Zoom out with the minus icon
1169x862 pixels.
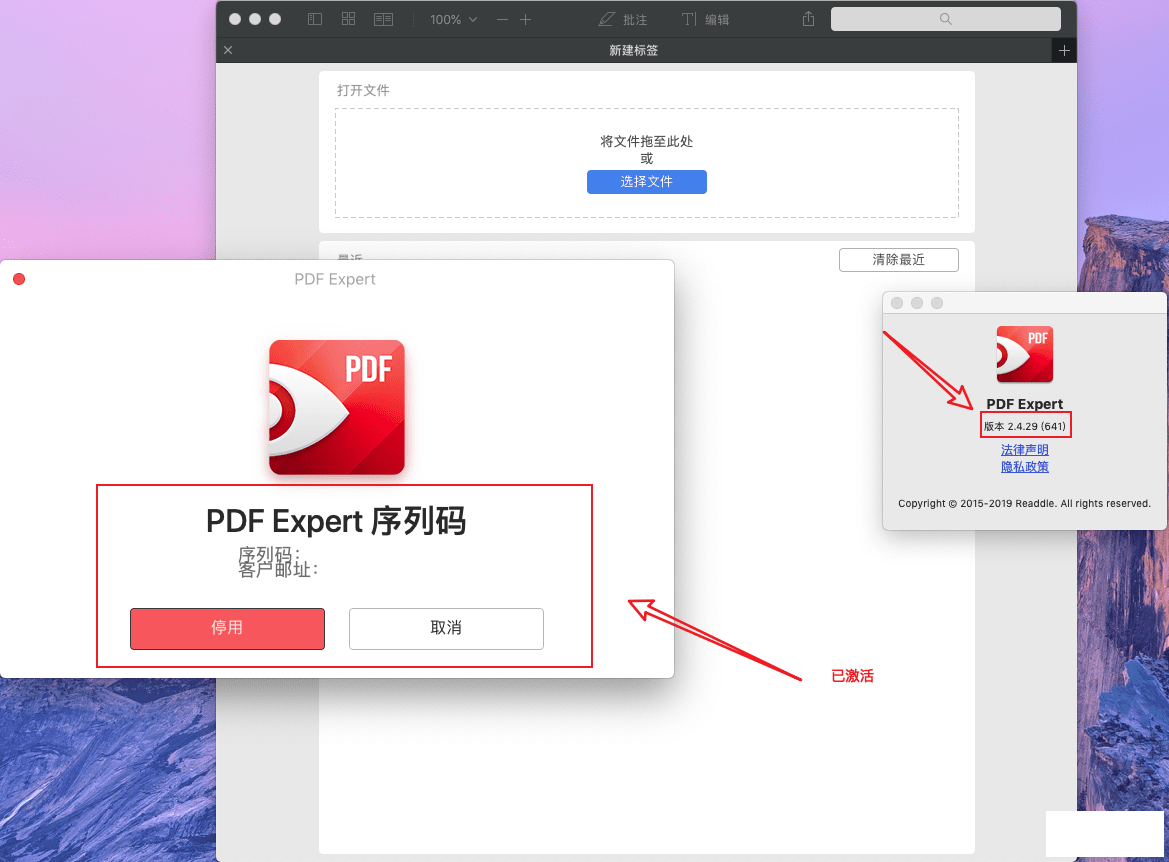[x=502, y=19]
